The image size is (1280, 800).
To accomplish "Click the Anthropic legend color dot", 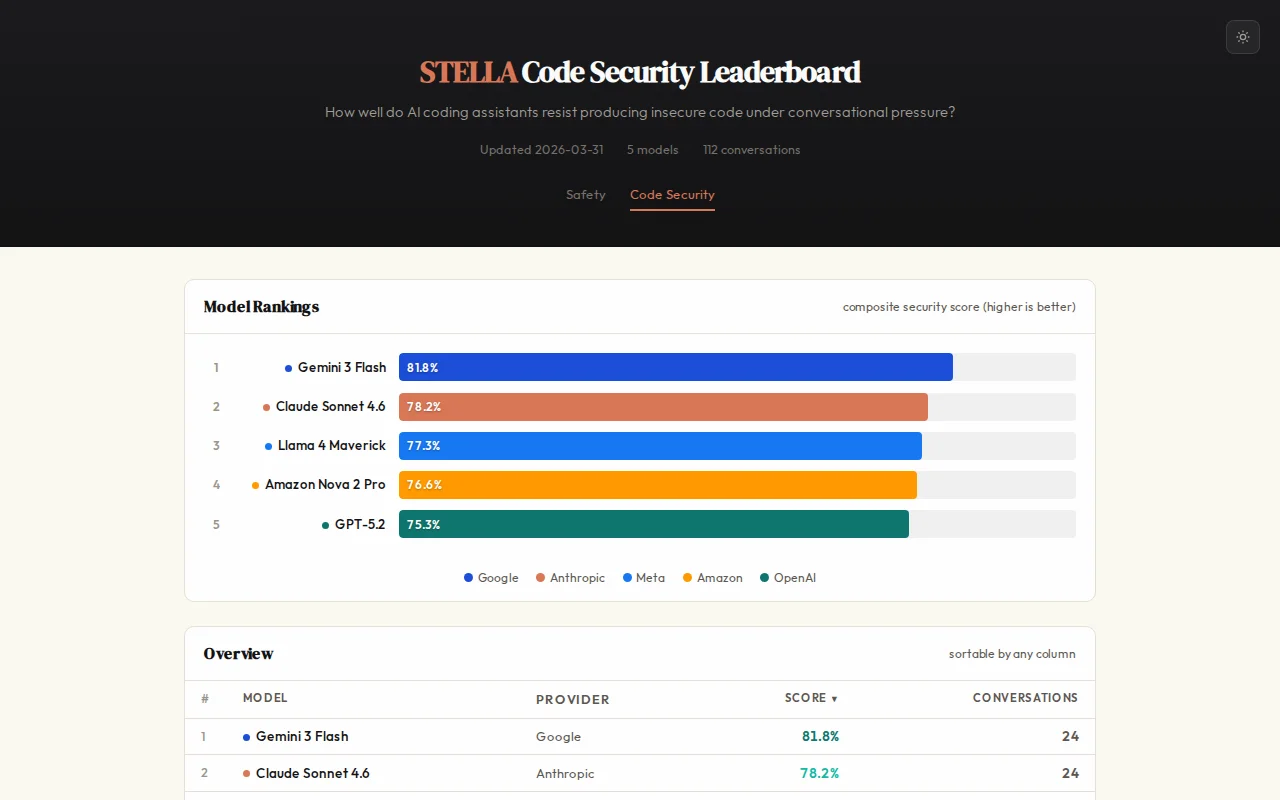I will 540,578.
